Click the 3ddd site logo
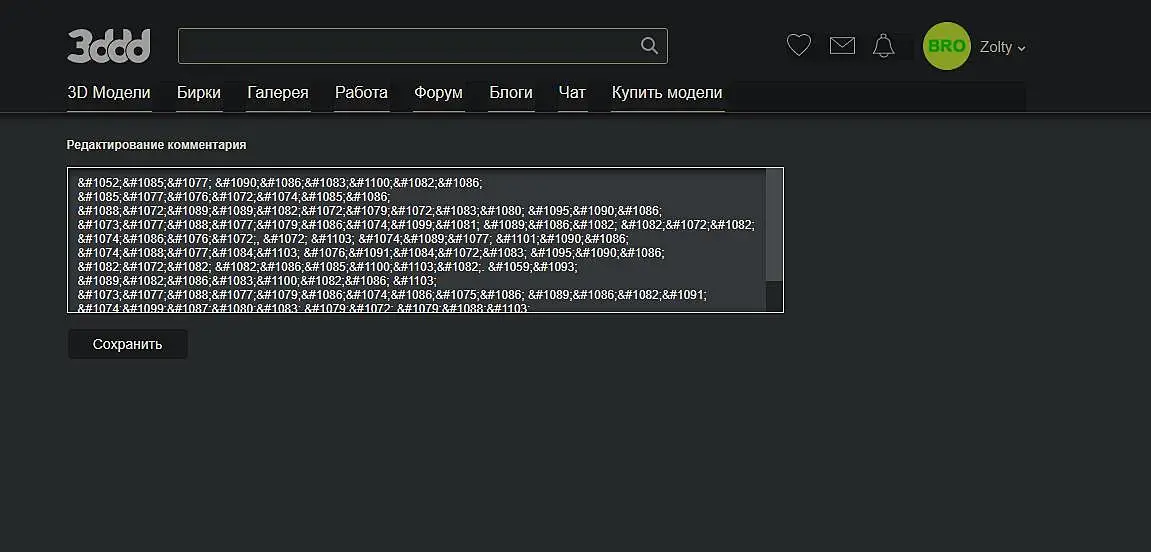 (x=109, y=46)
